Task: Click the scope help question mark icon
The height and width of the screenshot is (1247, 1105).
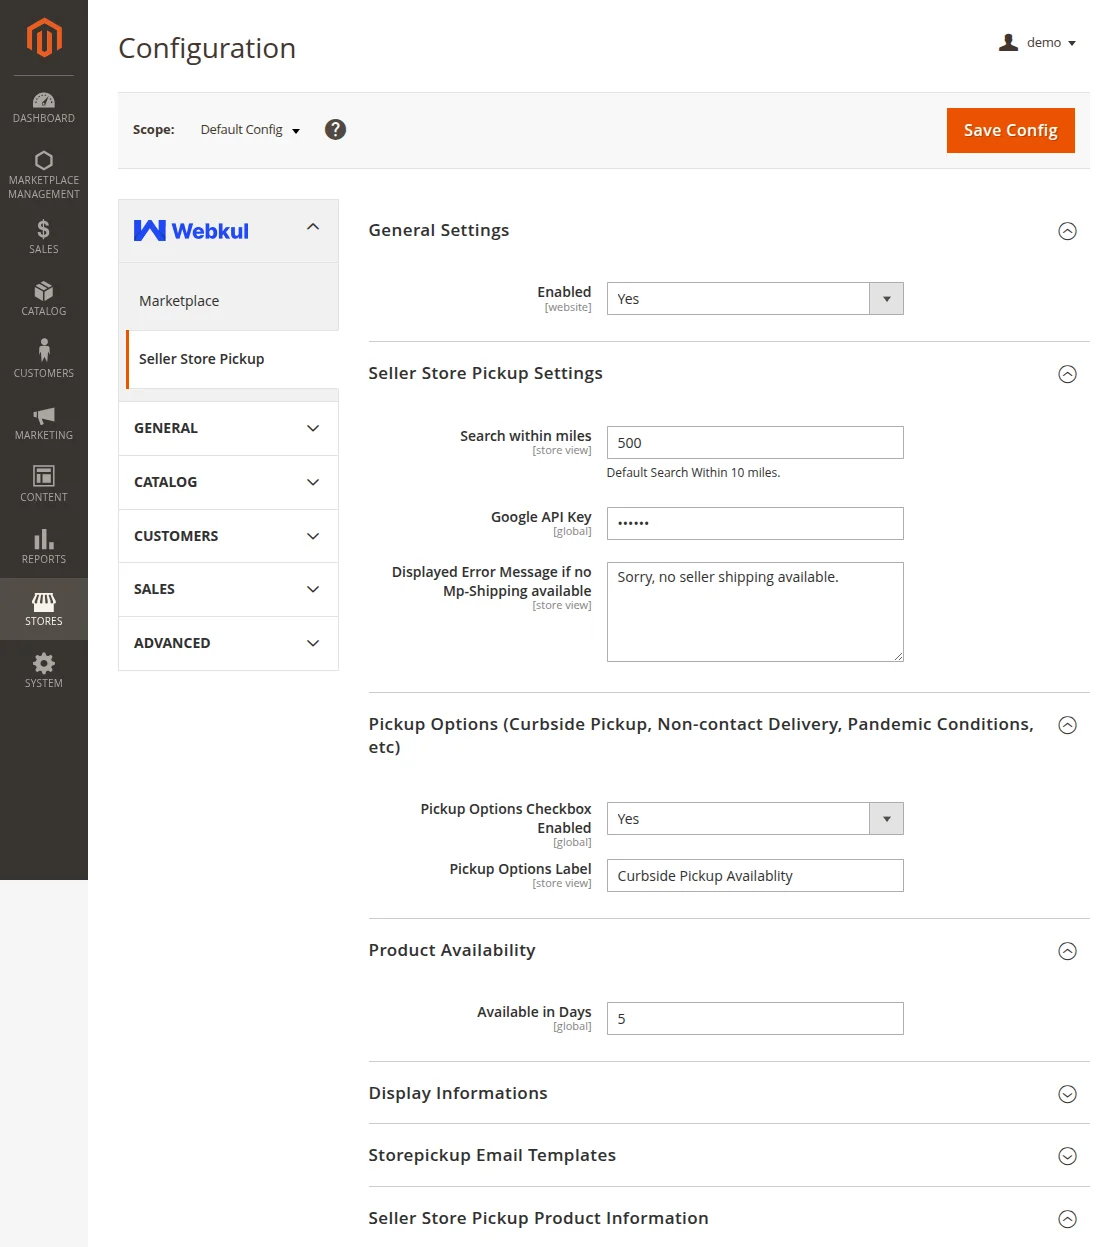Action: [x=335, y=129]
